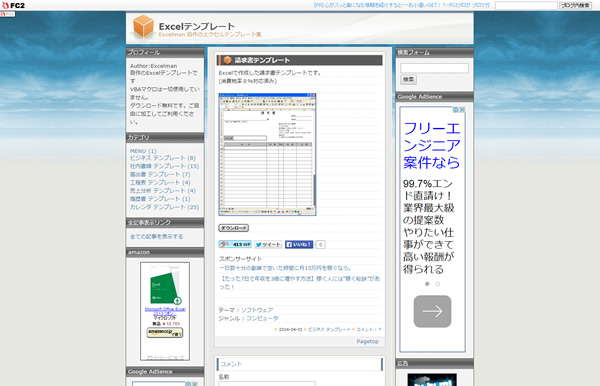Open the コンピュータ genre link
Image resolution: width=600 pixels, height=386 pixels.
(262, 318)
